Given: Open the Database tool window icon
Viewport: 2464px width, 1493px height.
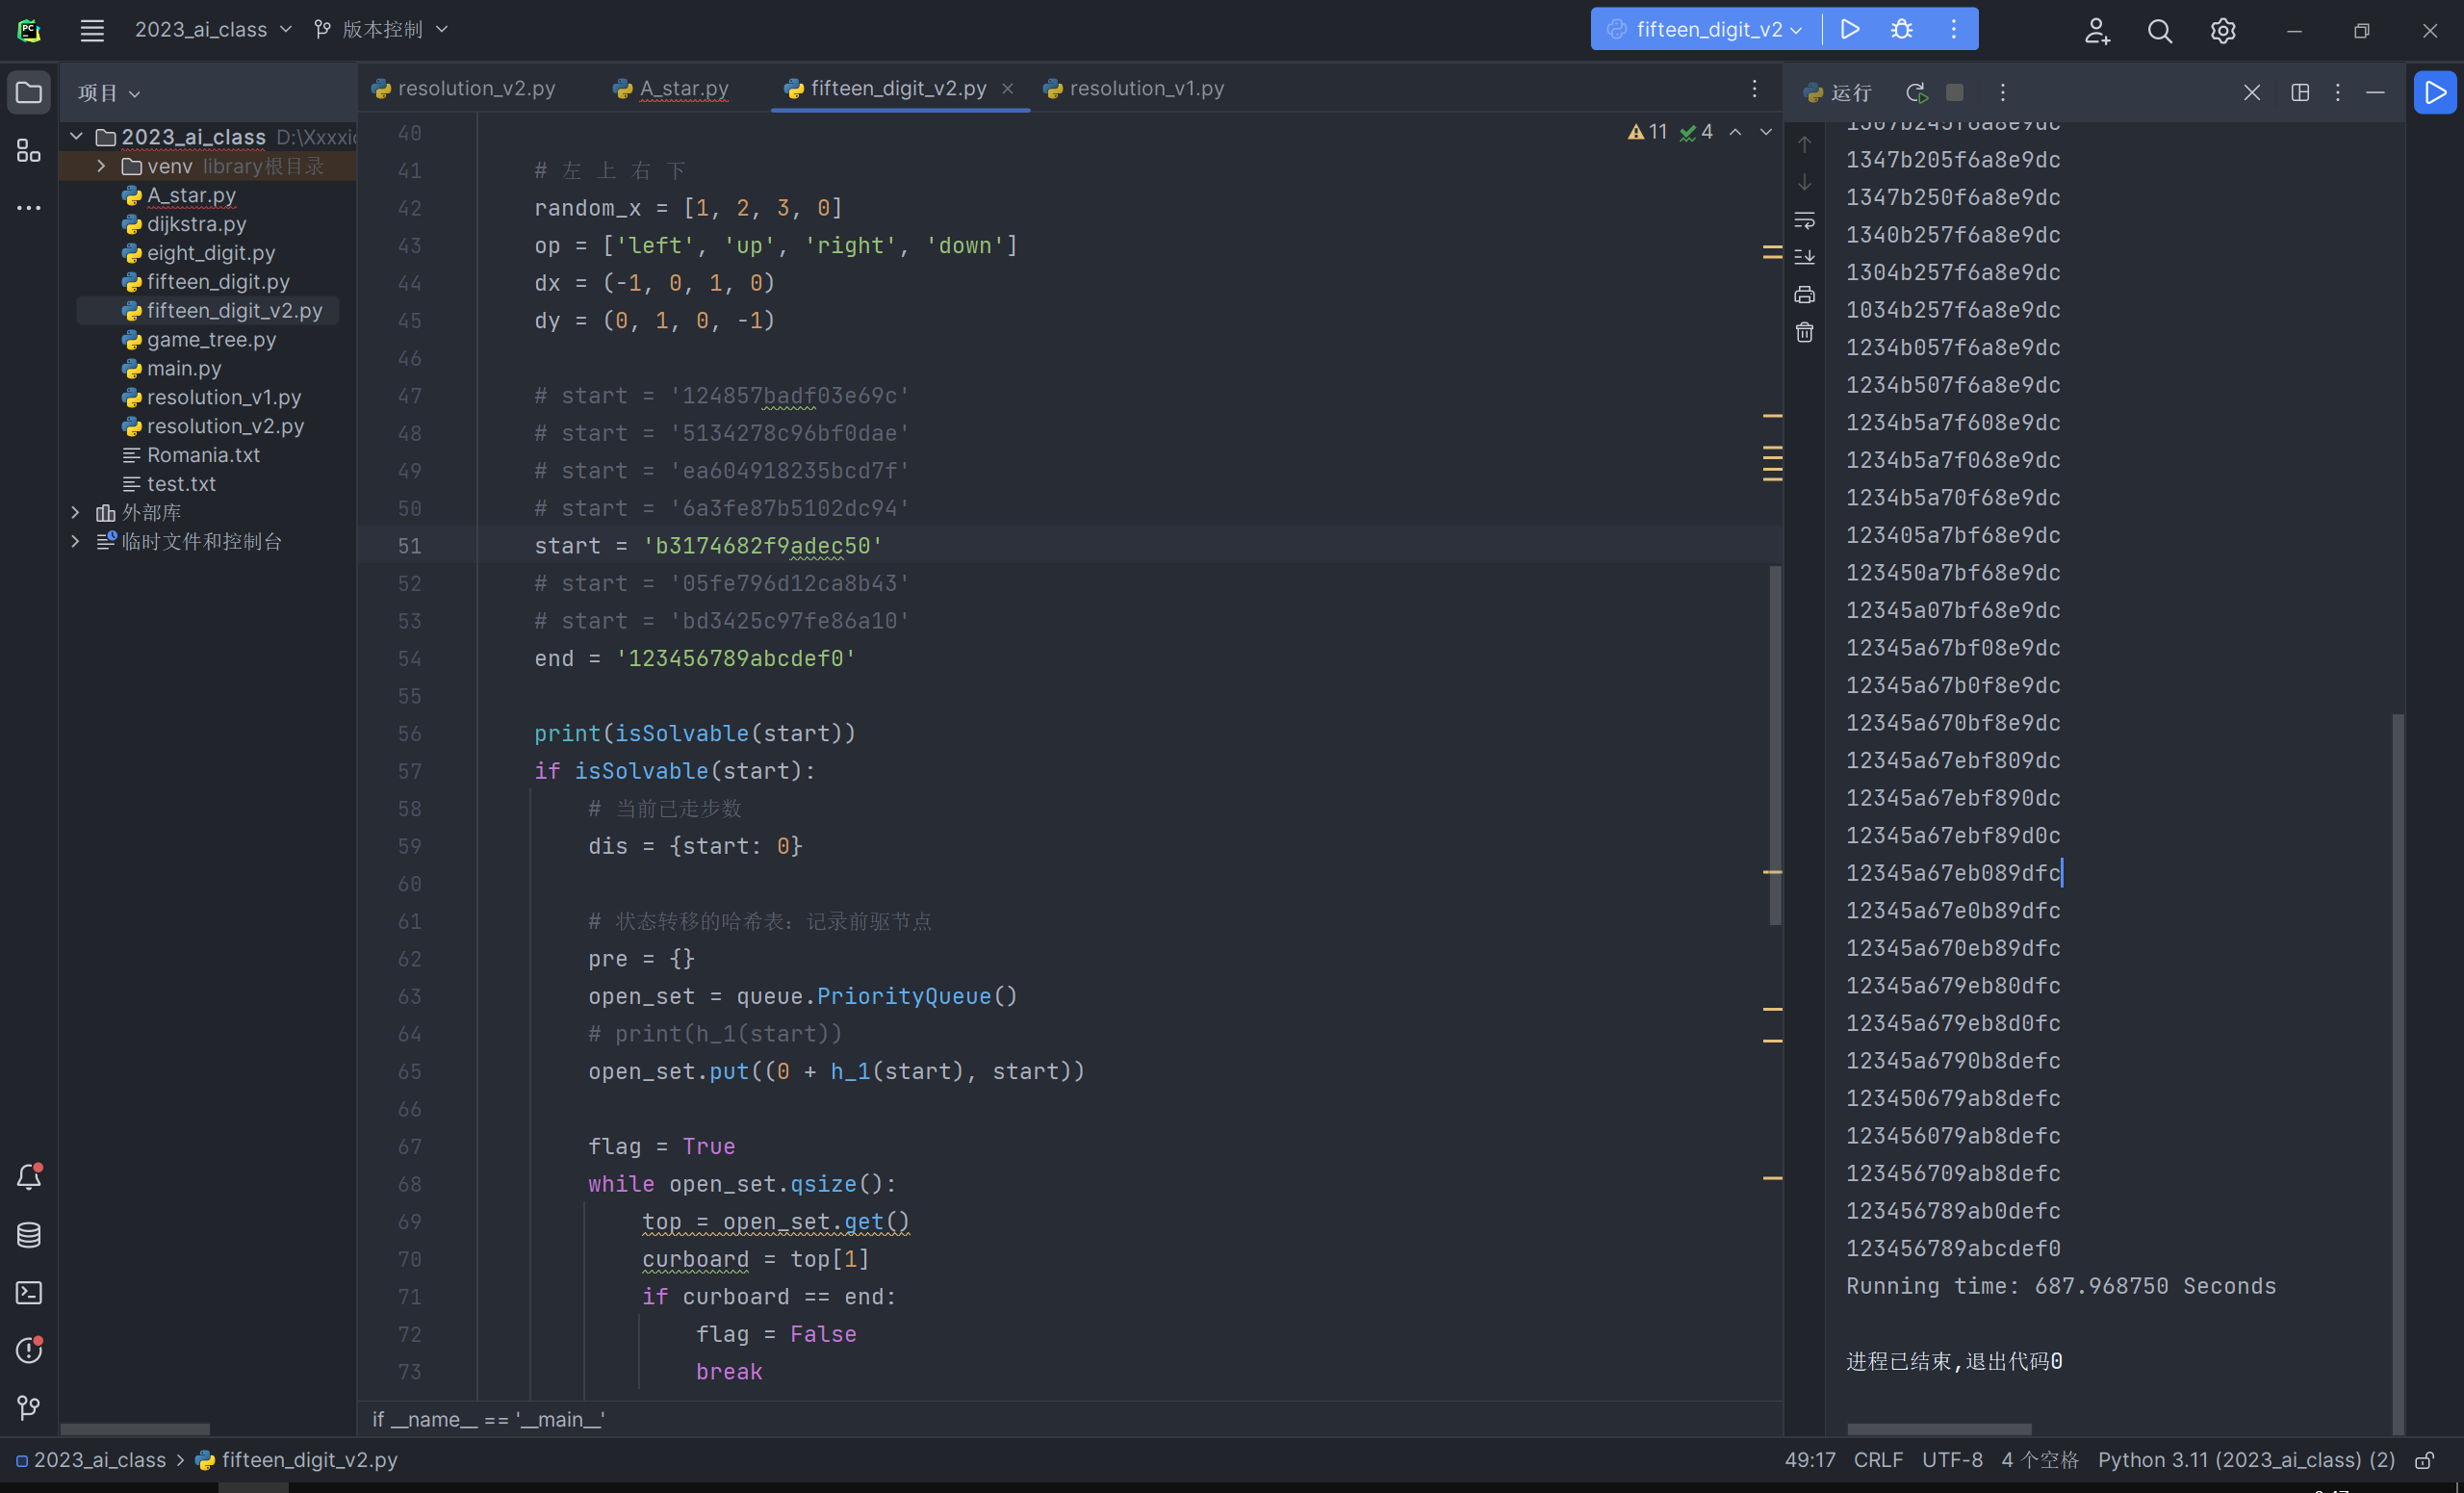Looking at the screenshot, I should (x=29, y=1235).
